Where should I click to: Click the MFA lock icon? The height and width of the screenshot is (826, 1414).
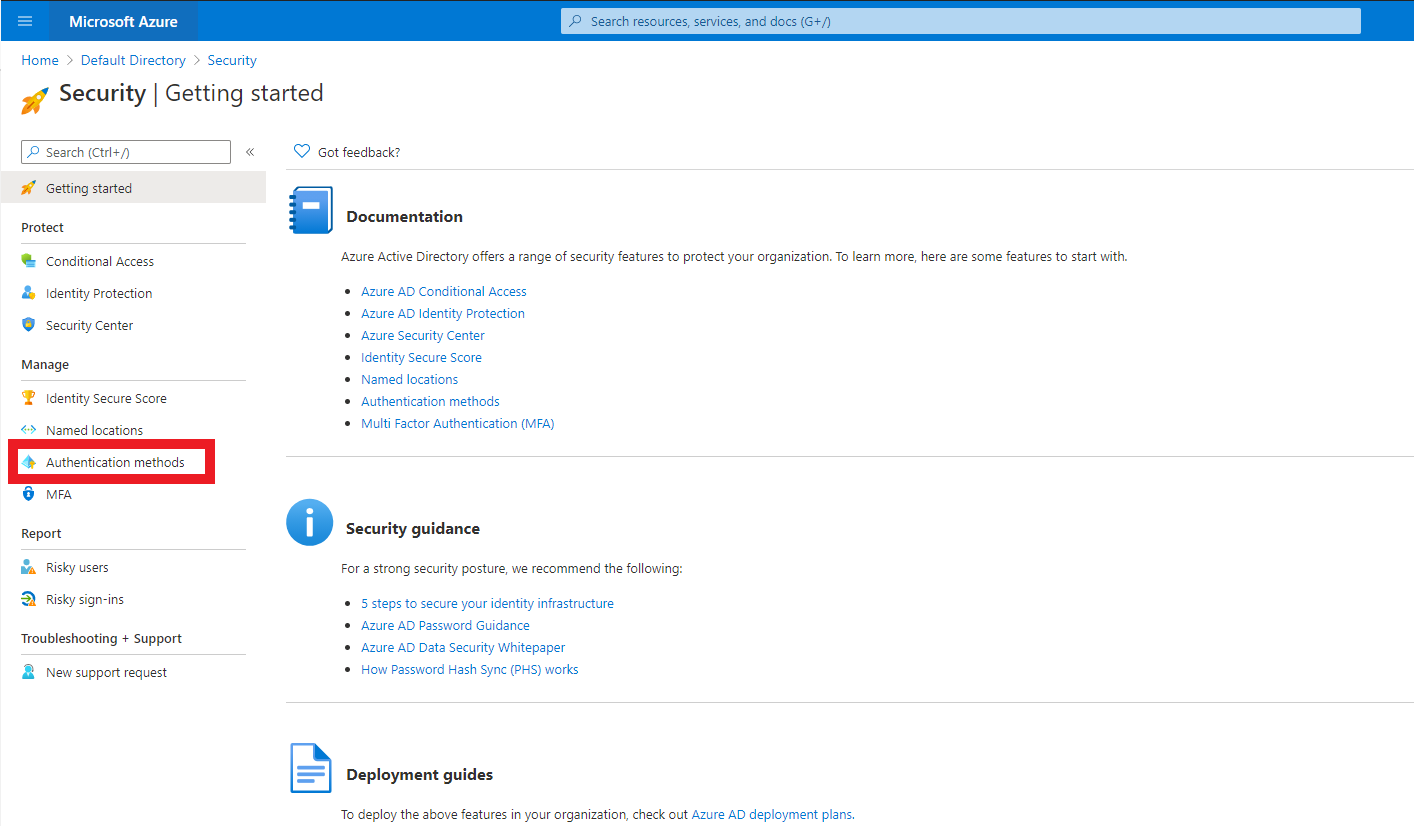tap(29, 494)
